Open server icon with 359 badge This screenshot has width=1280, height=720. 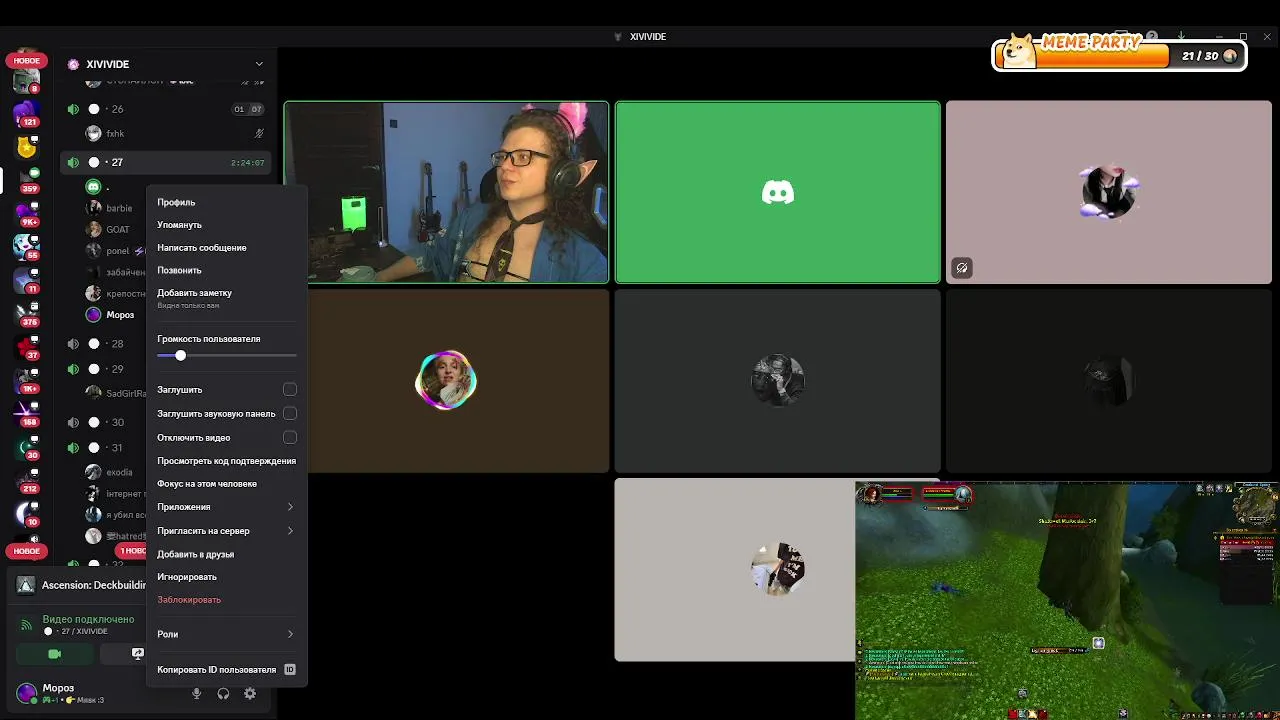[x=26, y=180]
